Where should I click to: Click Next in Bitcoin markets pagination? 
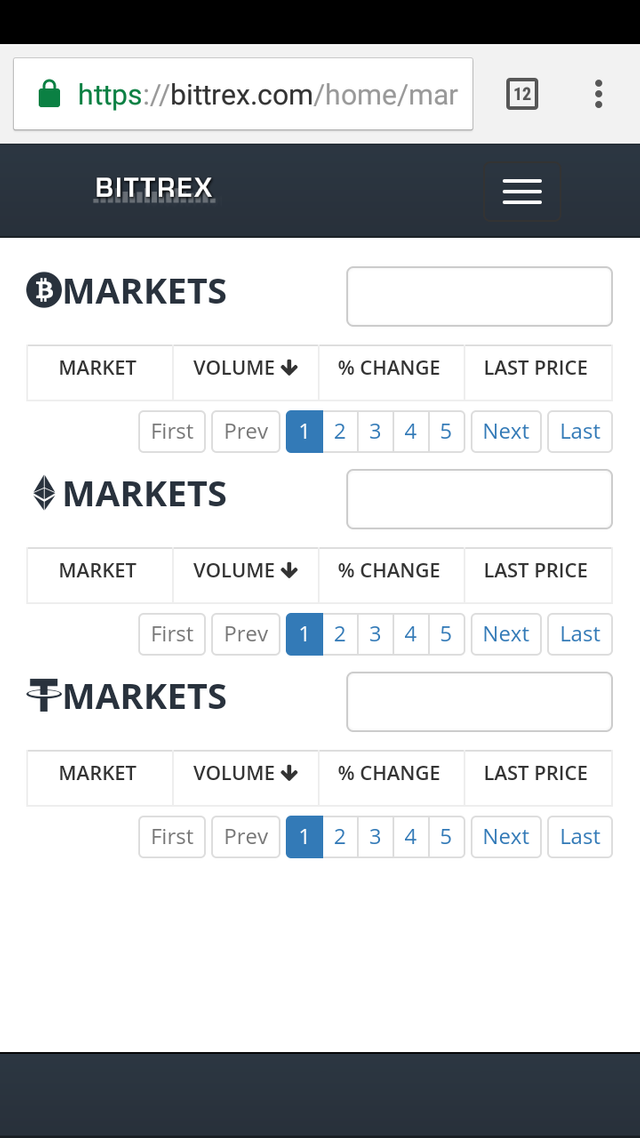point(506,432)
